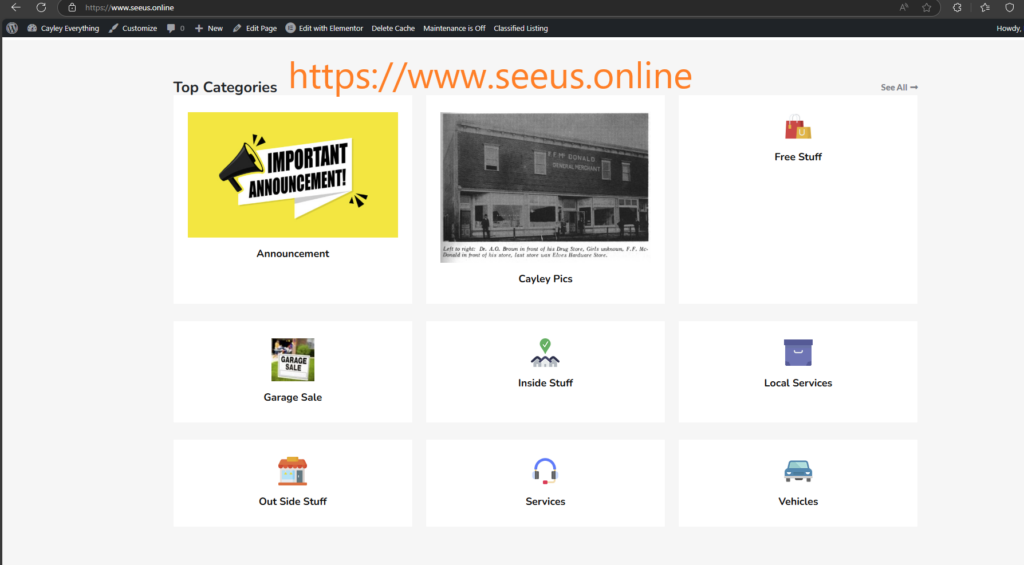
Task: Expand the New content menu
Action: point(209,28)
